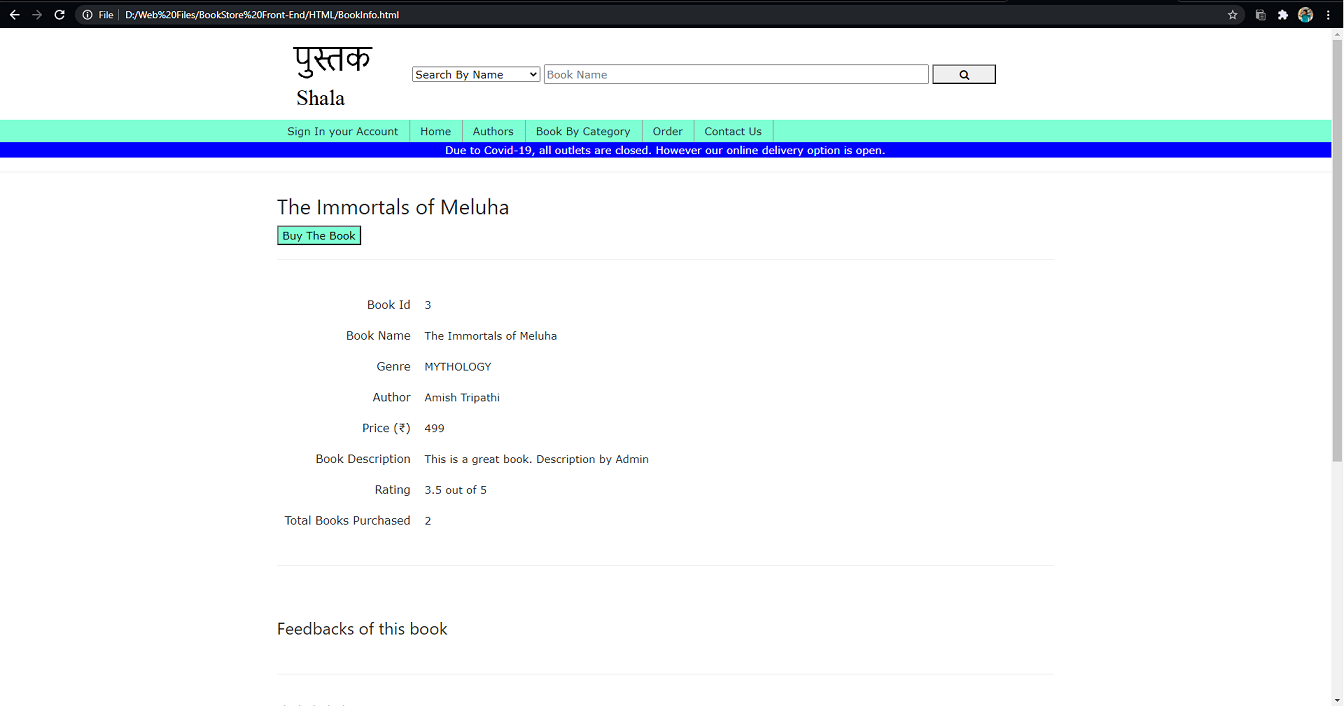Open the Authors page
Image resolution: width=1344 pixels, height=706 pixels.
pos(493,130)
